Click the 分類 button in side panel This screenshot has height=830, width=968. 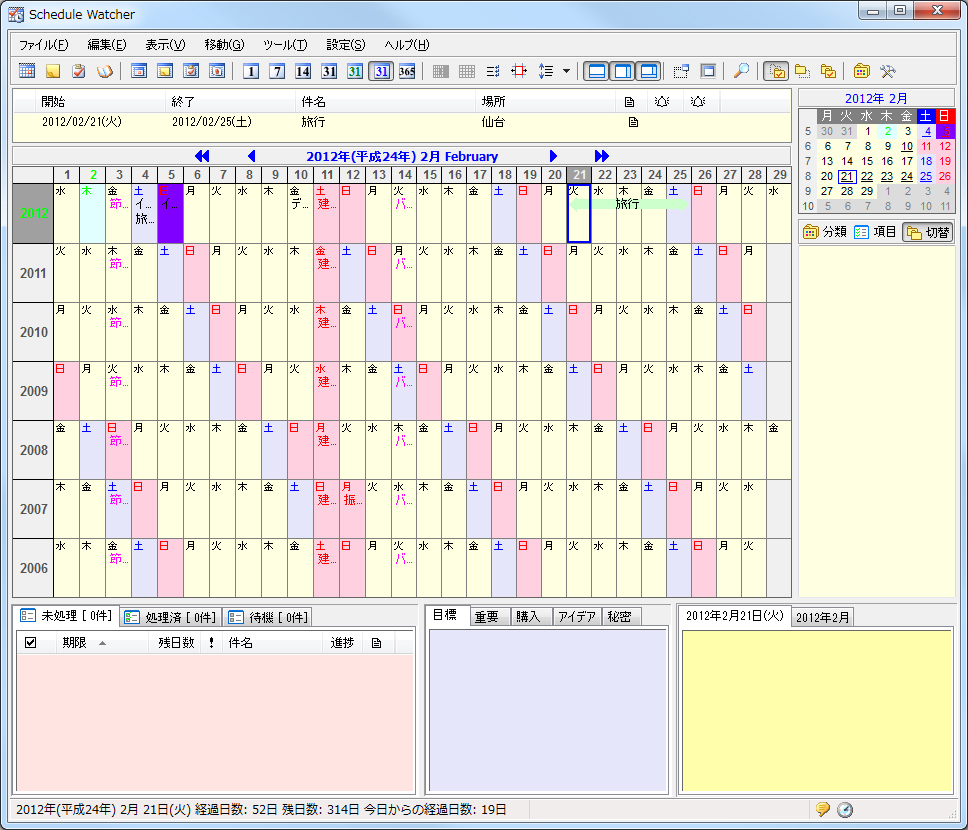click(x=825, y=232)
